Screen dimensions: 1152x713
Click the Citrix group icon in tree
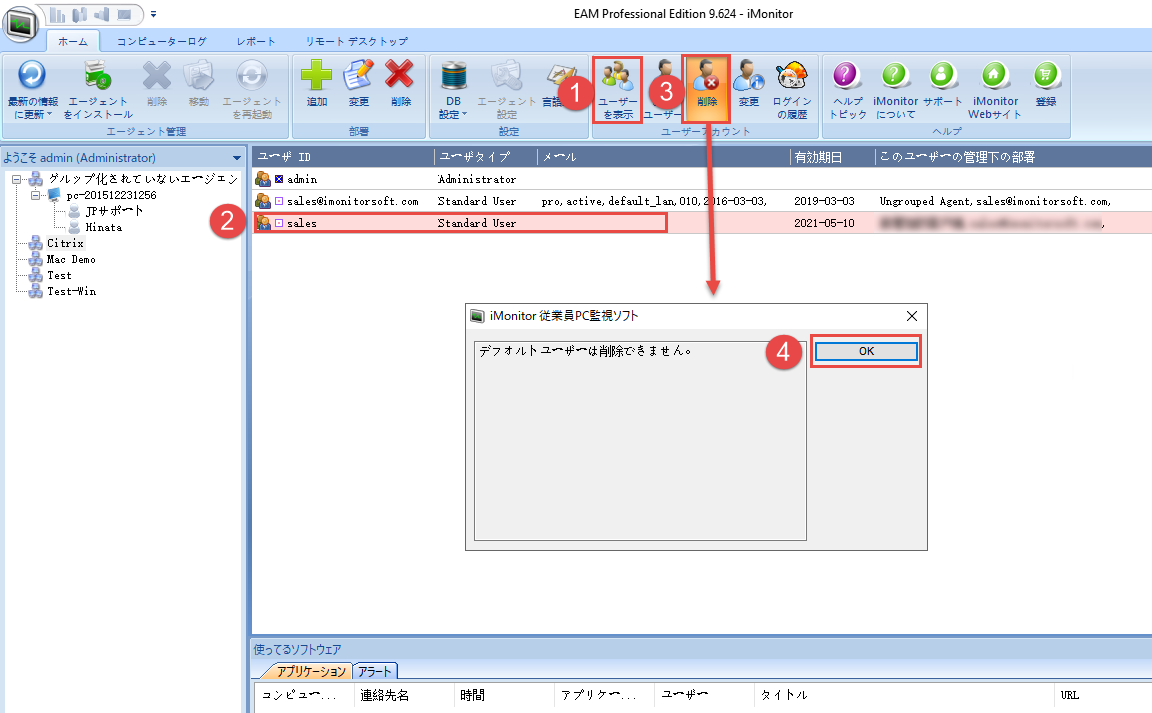[x=35, y=243]
